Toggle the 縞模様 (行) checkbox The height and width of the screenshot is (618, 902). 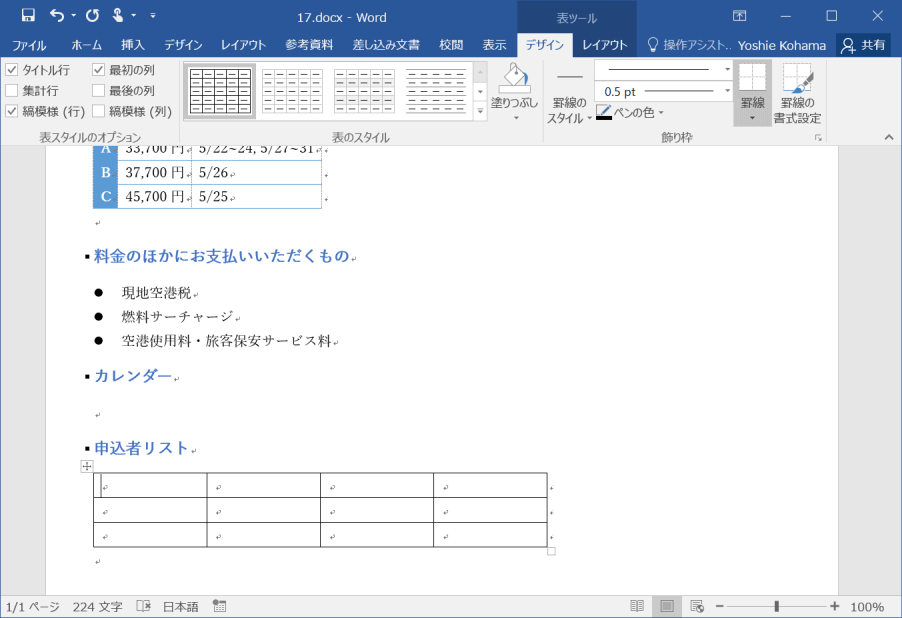coord(12,111)
